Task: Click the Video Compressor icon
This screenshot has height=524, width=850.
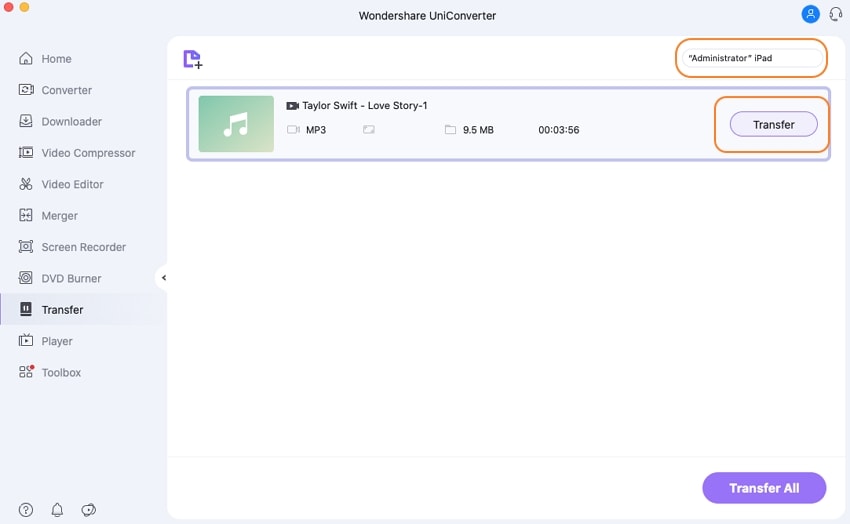Action: 25,152
